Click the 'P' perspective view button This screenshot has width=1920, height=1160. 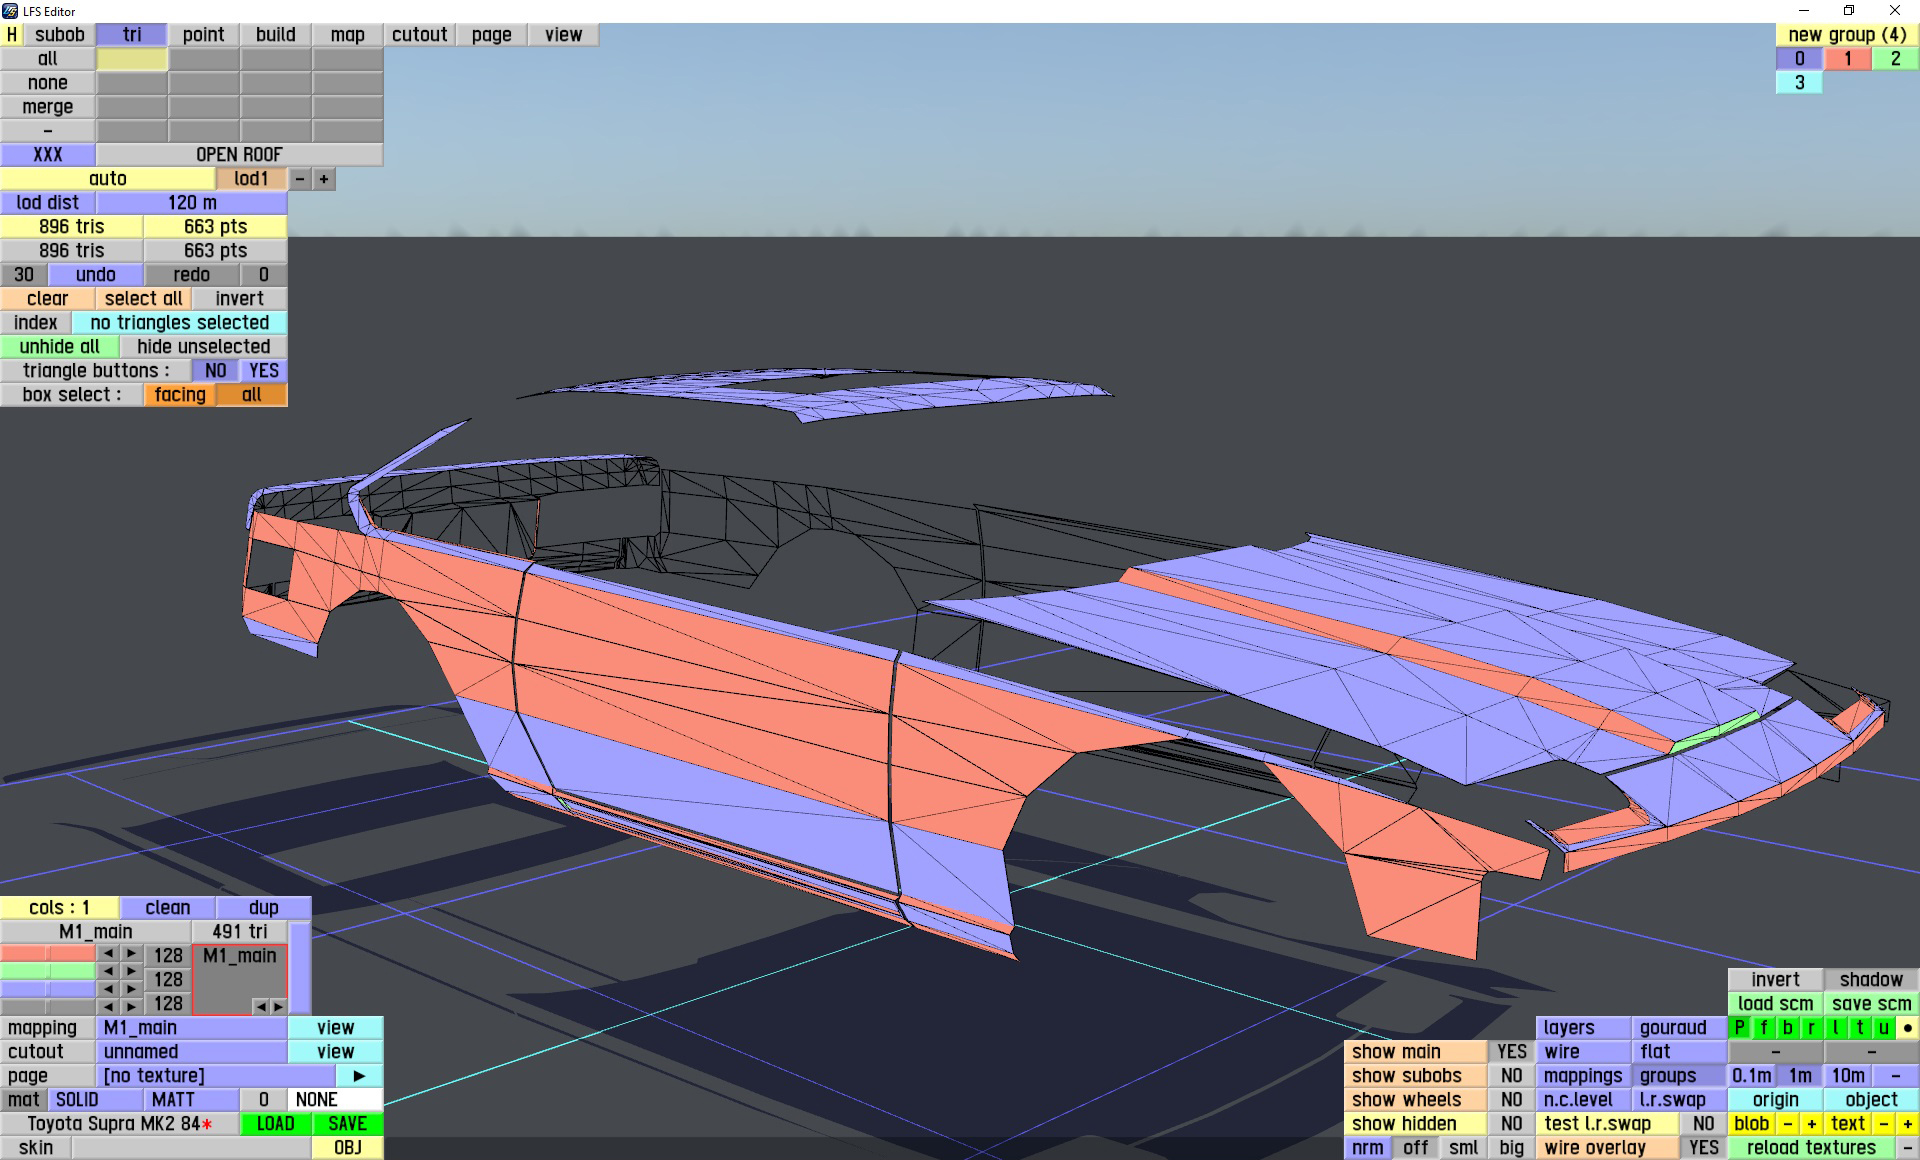pyautogui.click(x=1740, y=1027)
